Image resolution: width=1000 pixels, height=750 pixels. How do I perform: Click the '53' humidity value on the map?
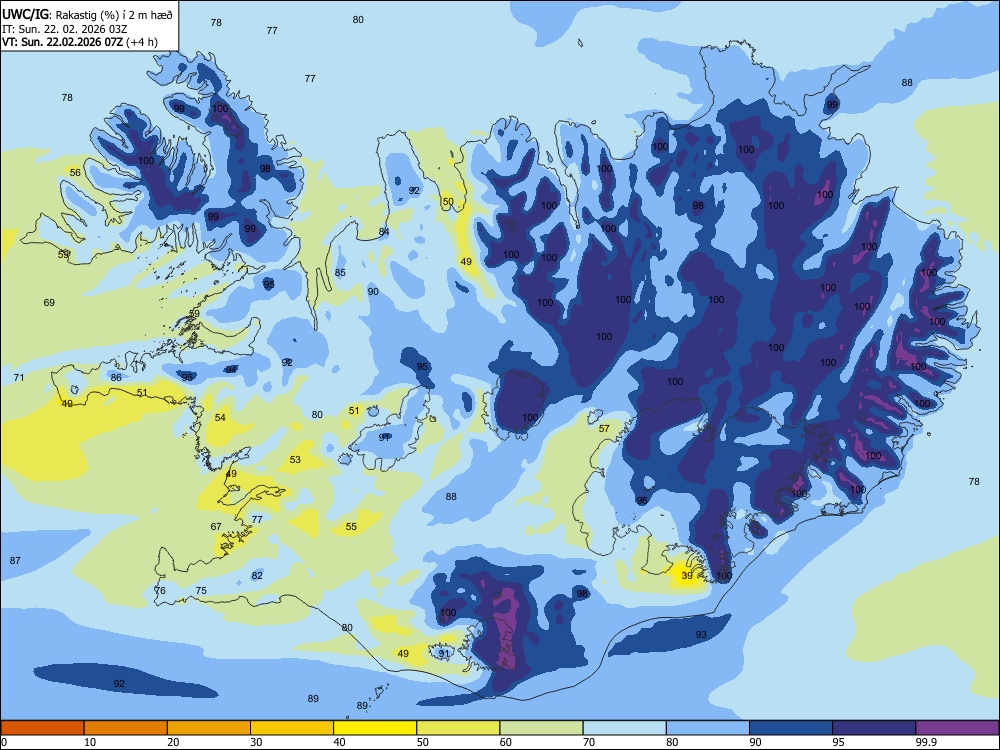pyautogui.click(x=295, y=459)
